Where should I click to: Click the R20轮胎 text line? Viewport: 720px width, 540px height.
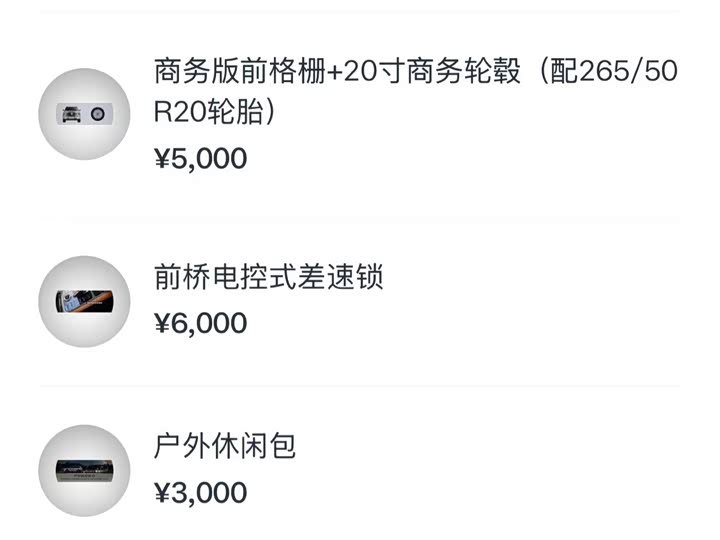pos(214,113)
